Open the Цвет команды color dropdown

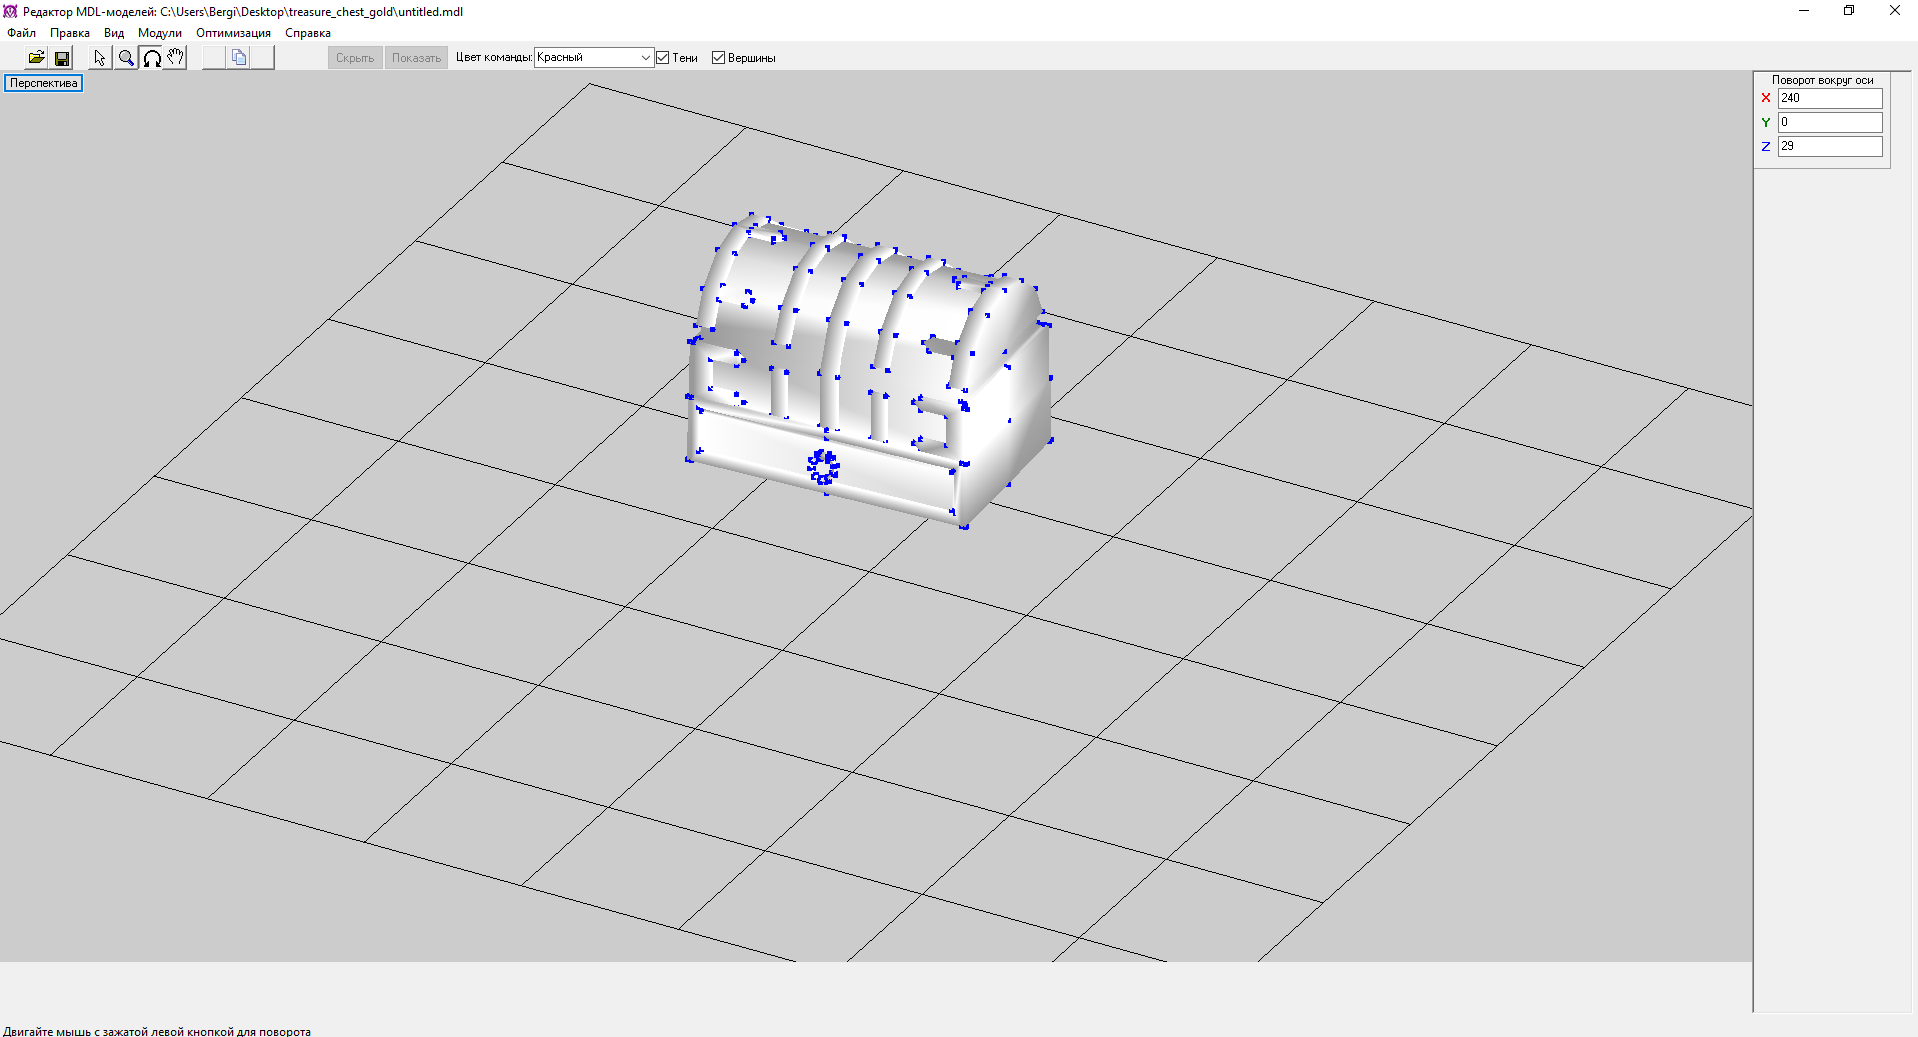[x=594, y=58]
